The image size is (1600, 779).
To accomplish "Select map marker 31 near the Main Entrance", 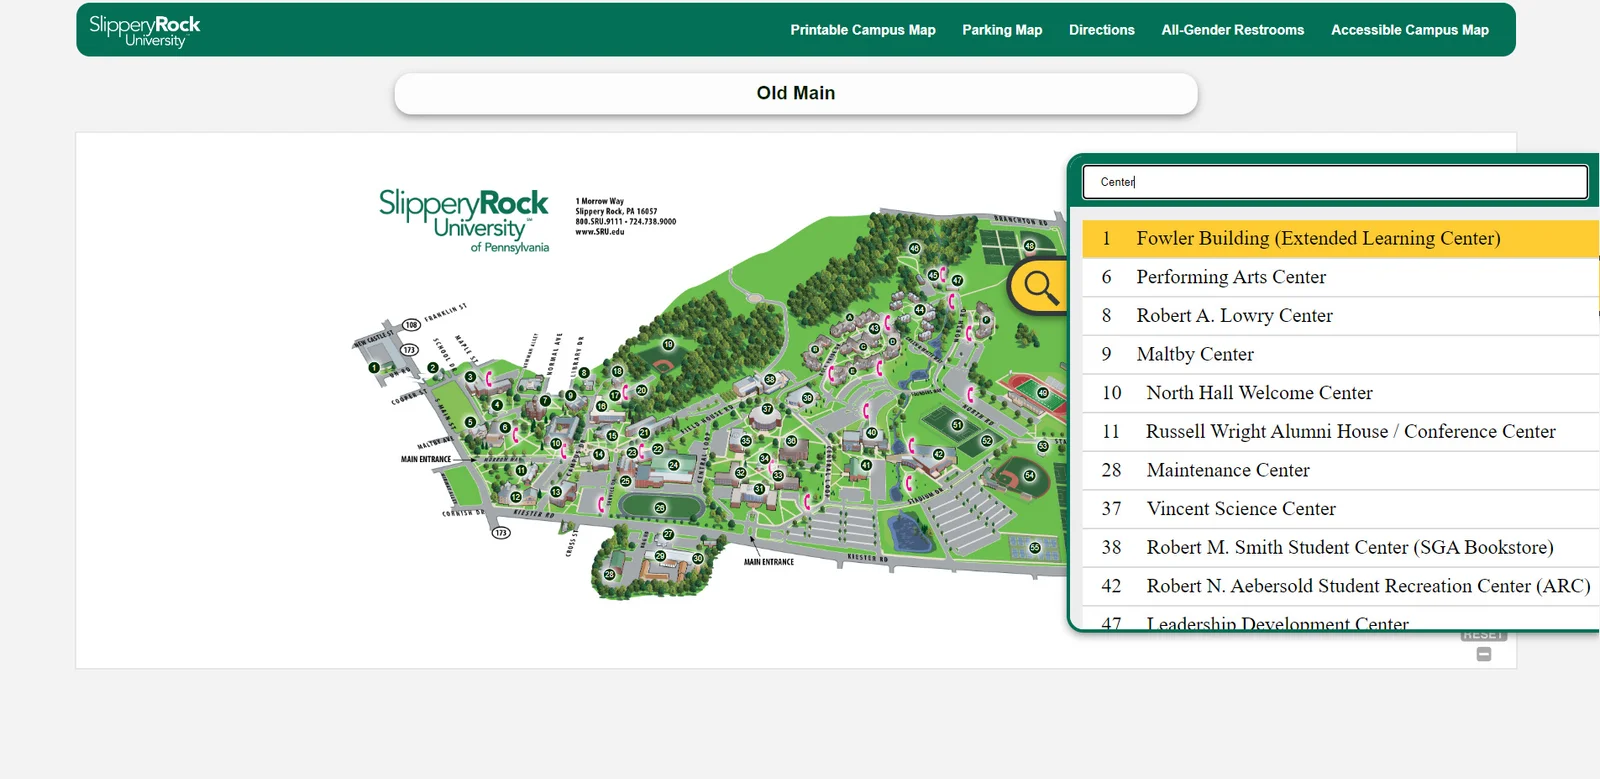I will pyautogui.click(x=759, y=489).
